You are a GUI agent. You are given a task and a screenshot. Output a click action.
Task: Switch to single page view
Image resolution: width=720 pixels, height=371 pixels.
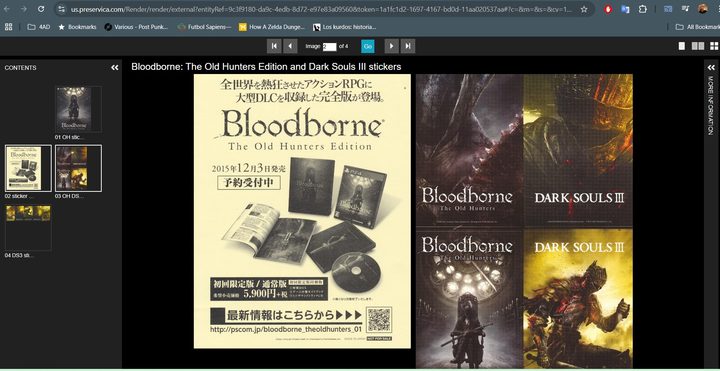(x=682, y=46)
